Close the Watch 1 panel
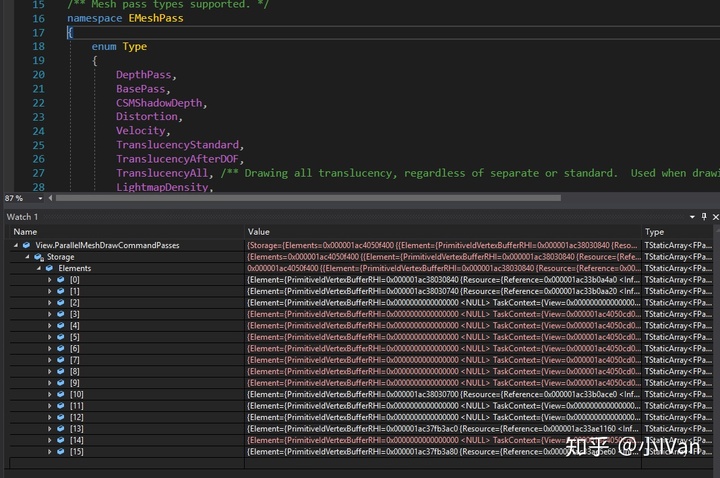Viewport: 720px width, 478px height. pos(715,217)
